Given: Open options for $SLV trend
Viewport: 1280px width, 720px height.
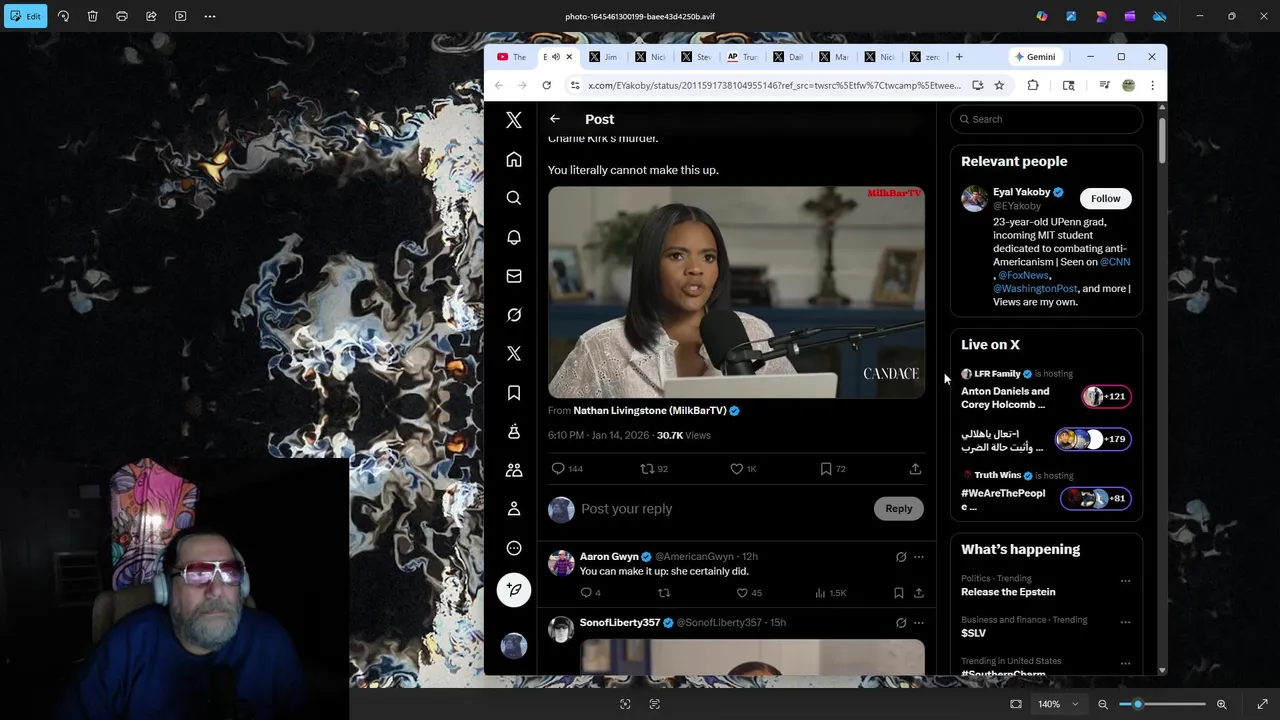Looking at the screenshot, I should (x=1125, y=621).
